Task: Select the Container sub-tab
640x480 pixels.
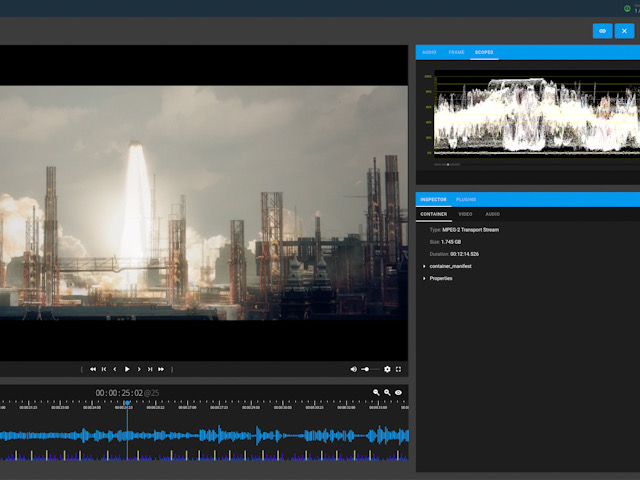Action: tap(433, 214)
